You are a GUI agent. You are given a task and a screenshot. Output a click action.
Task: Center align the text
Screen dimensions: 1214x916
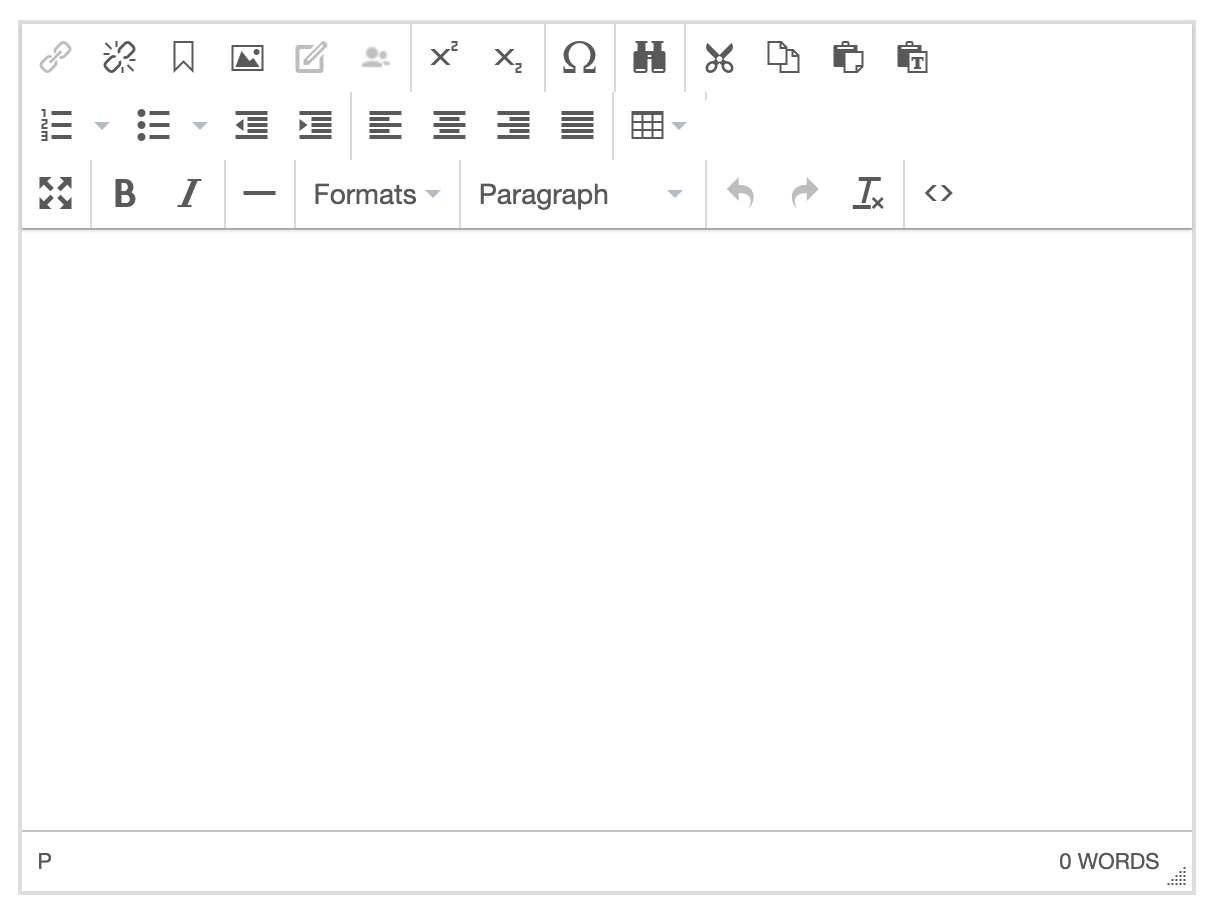[449, 126]
